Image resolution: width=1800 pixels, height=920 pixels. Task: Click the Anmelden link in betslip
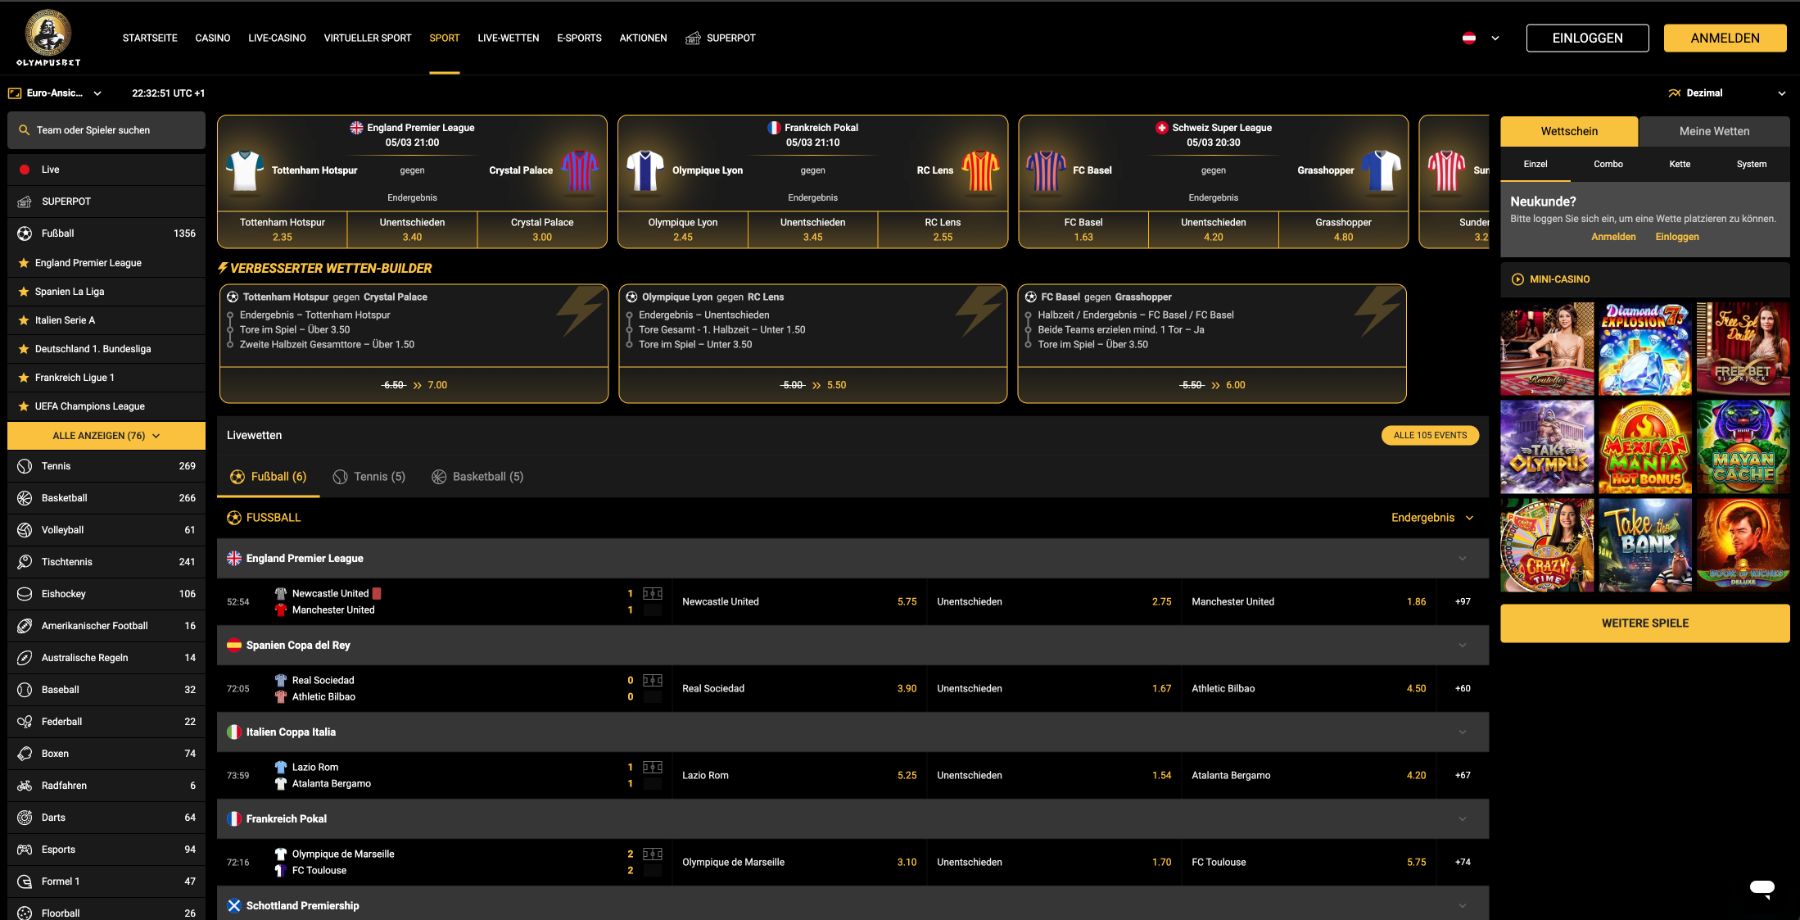point(1613,237)
